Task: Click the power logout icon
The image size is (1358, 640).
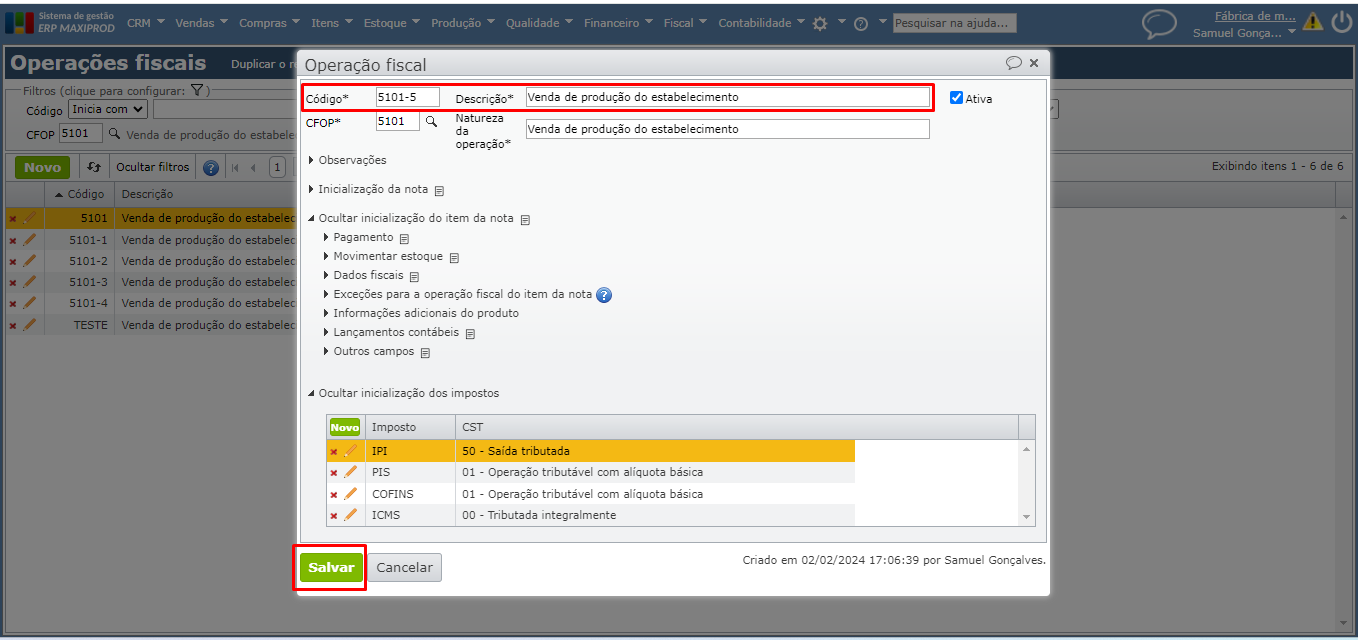Action: pos(1341,22)
